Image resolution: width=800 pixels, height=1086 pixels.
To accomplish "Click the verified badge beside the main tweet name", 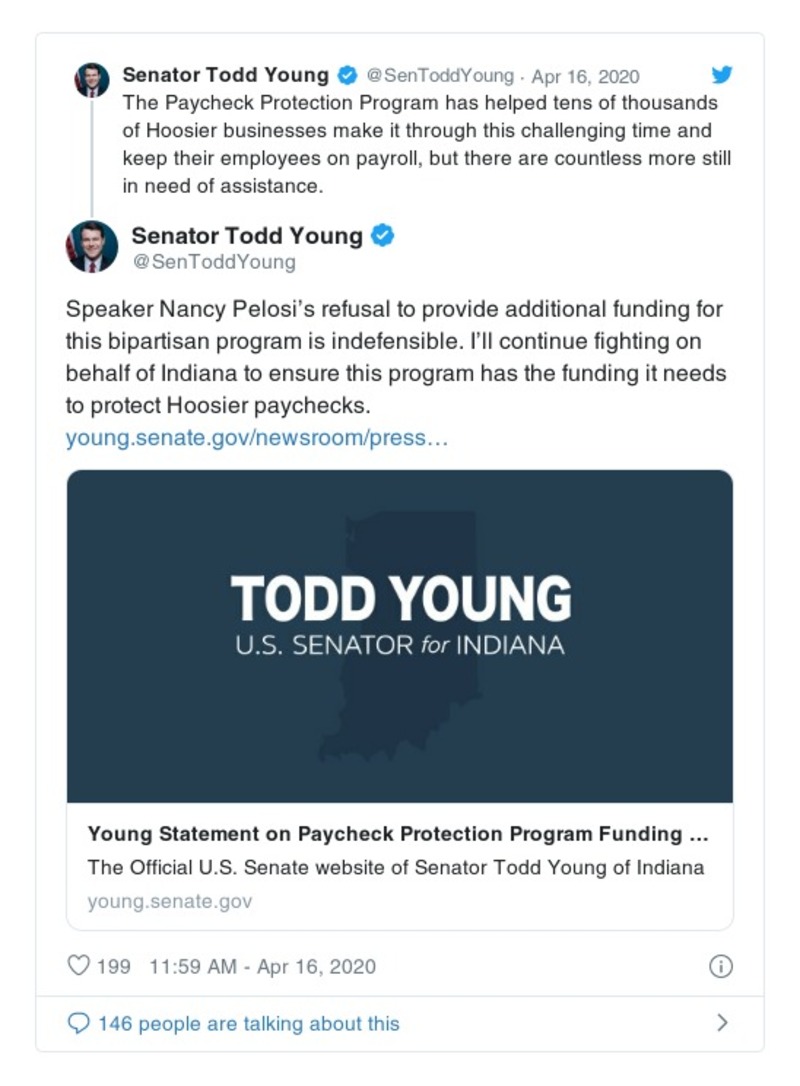I will pyautogui.click(x=383, y=236).
